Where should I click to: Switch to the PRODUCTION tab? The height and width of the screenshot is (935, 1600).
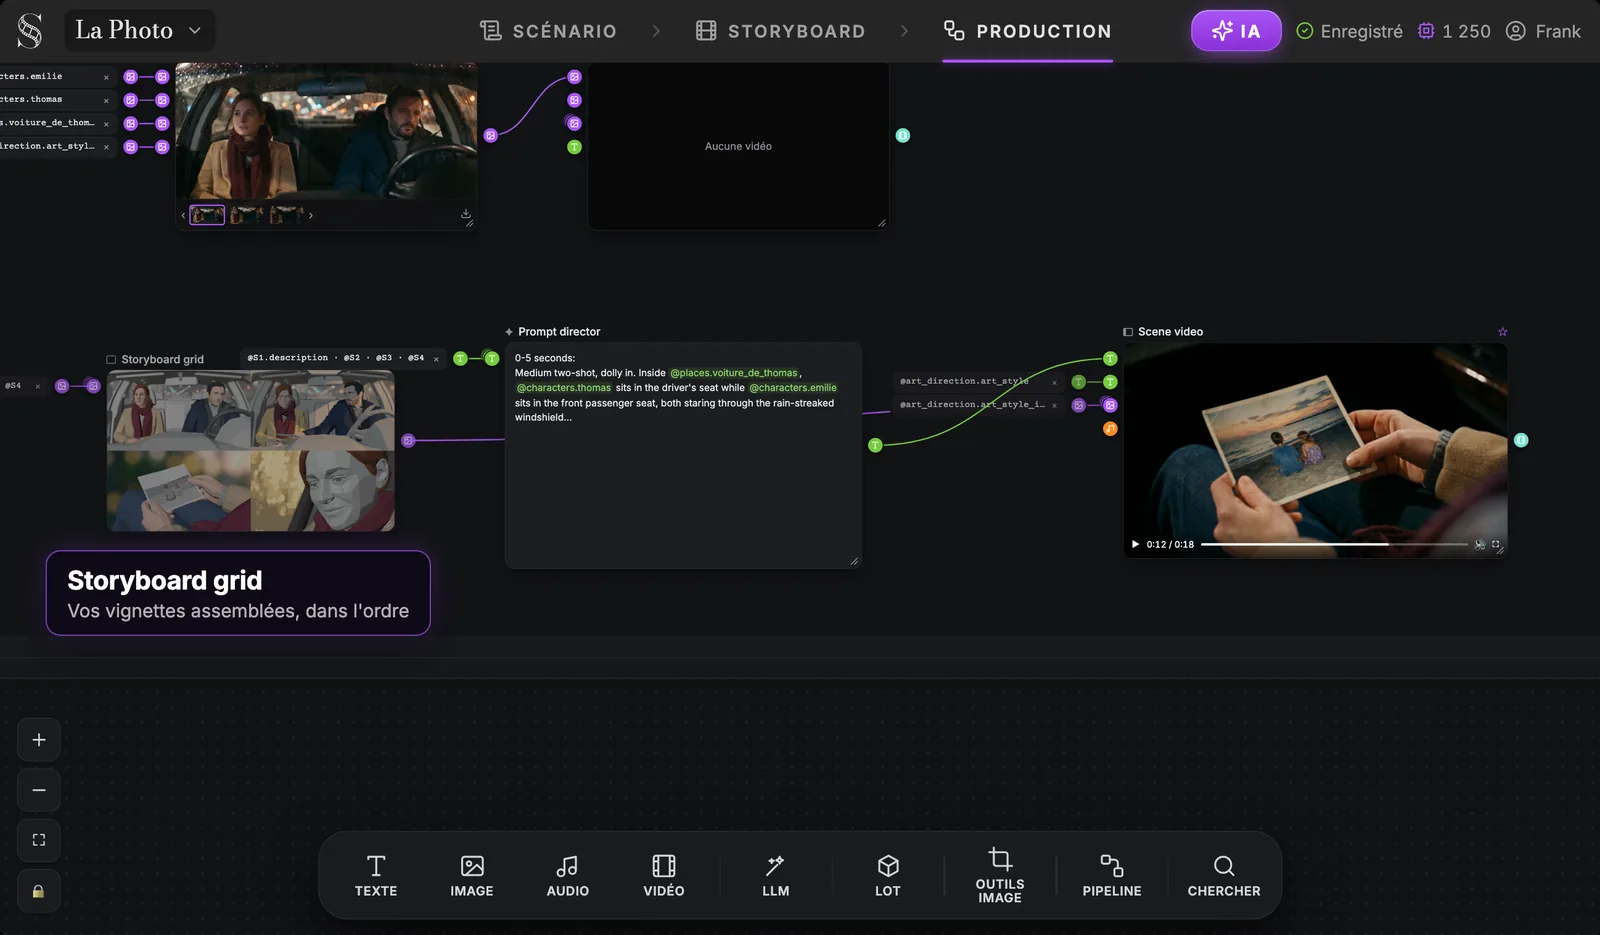click(1028, 31)
